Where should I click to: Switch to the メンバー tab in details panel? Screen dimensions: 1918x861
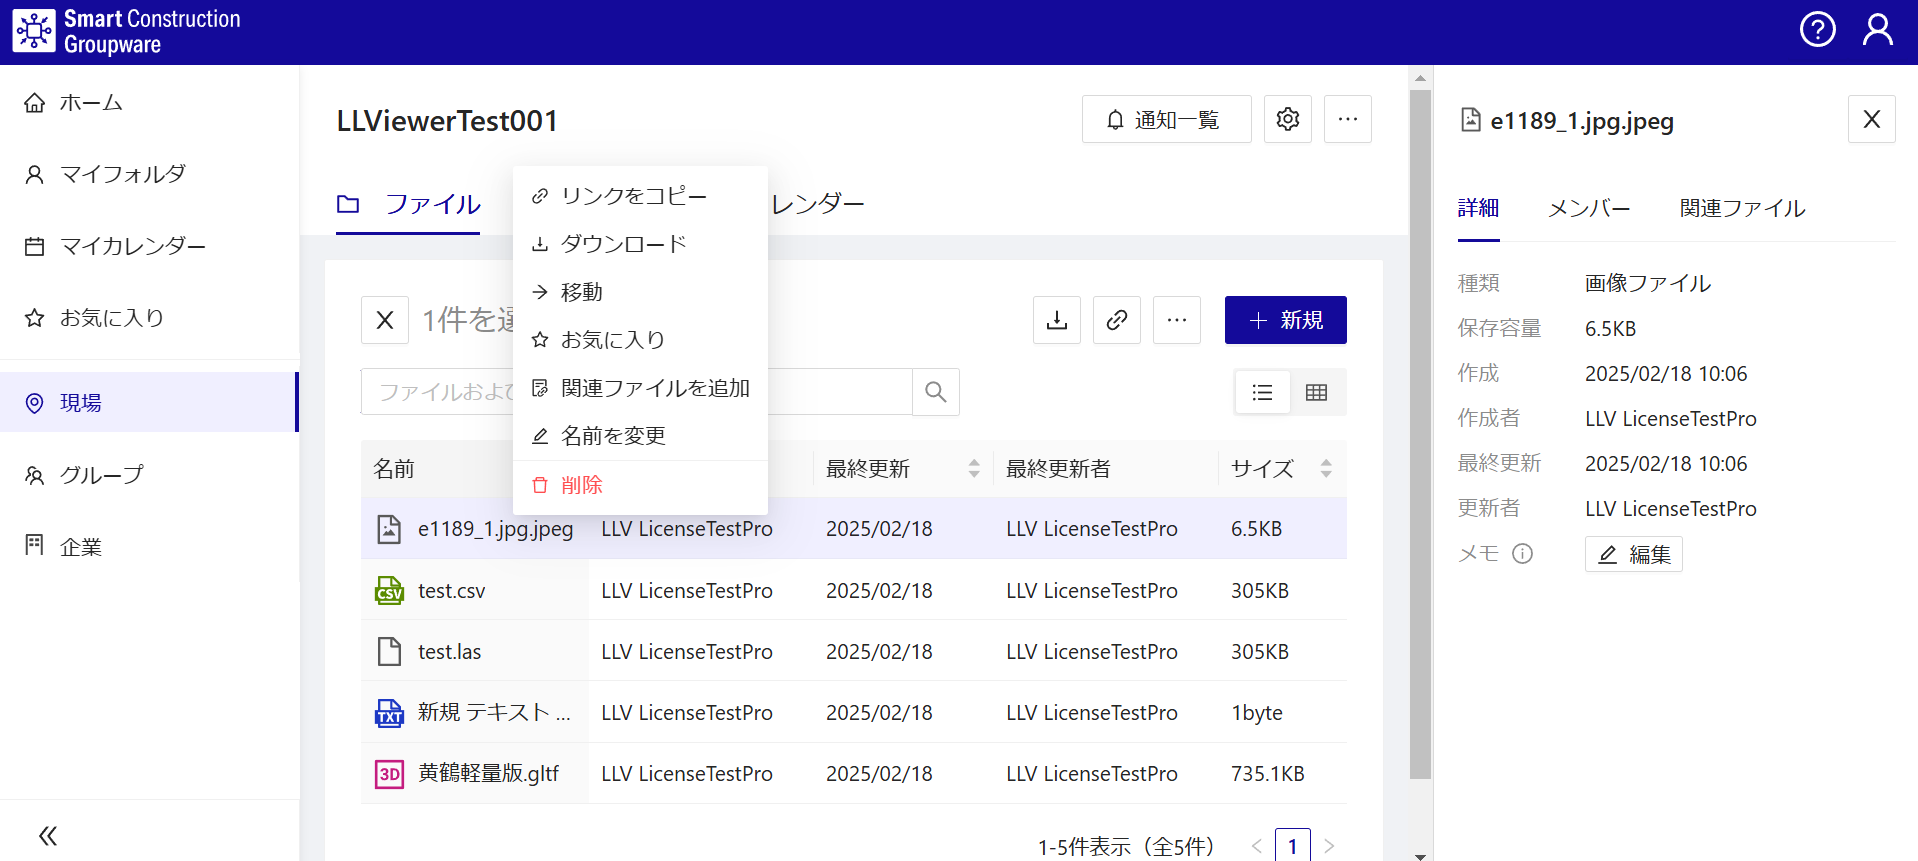click(x=1588, y=209)
